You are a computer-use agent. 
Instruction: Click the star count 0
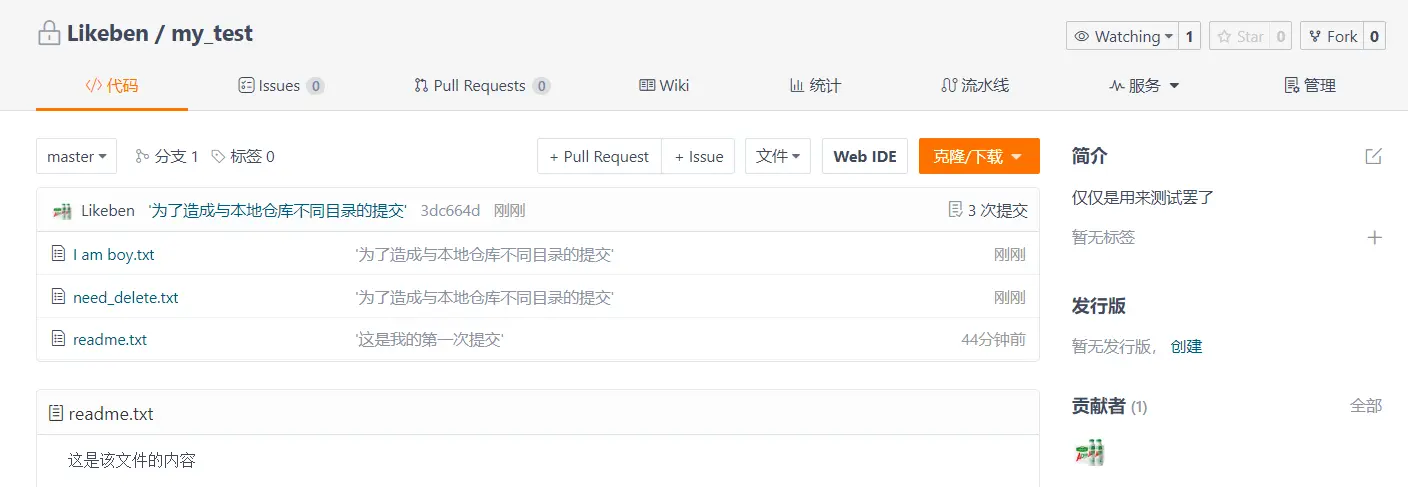coord(1280,36)
